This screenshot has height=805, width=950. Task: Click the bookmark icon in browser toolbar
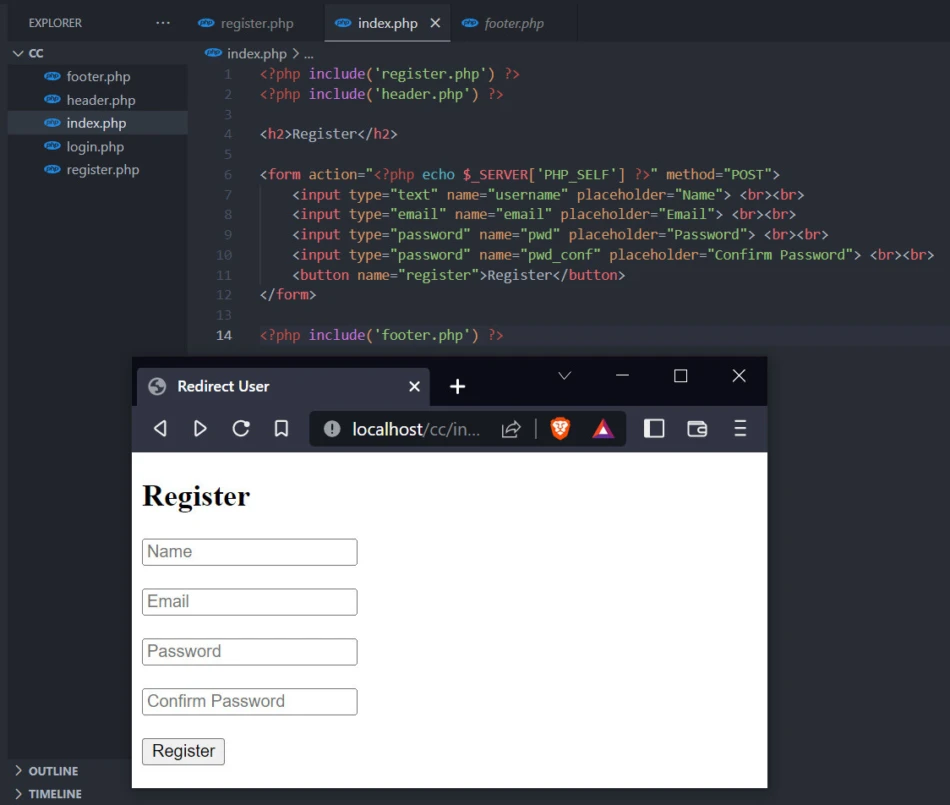282,429
